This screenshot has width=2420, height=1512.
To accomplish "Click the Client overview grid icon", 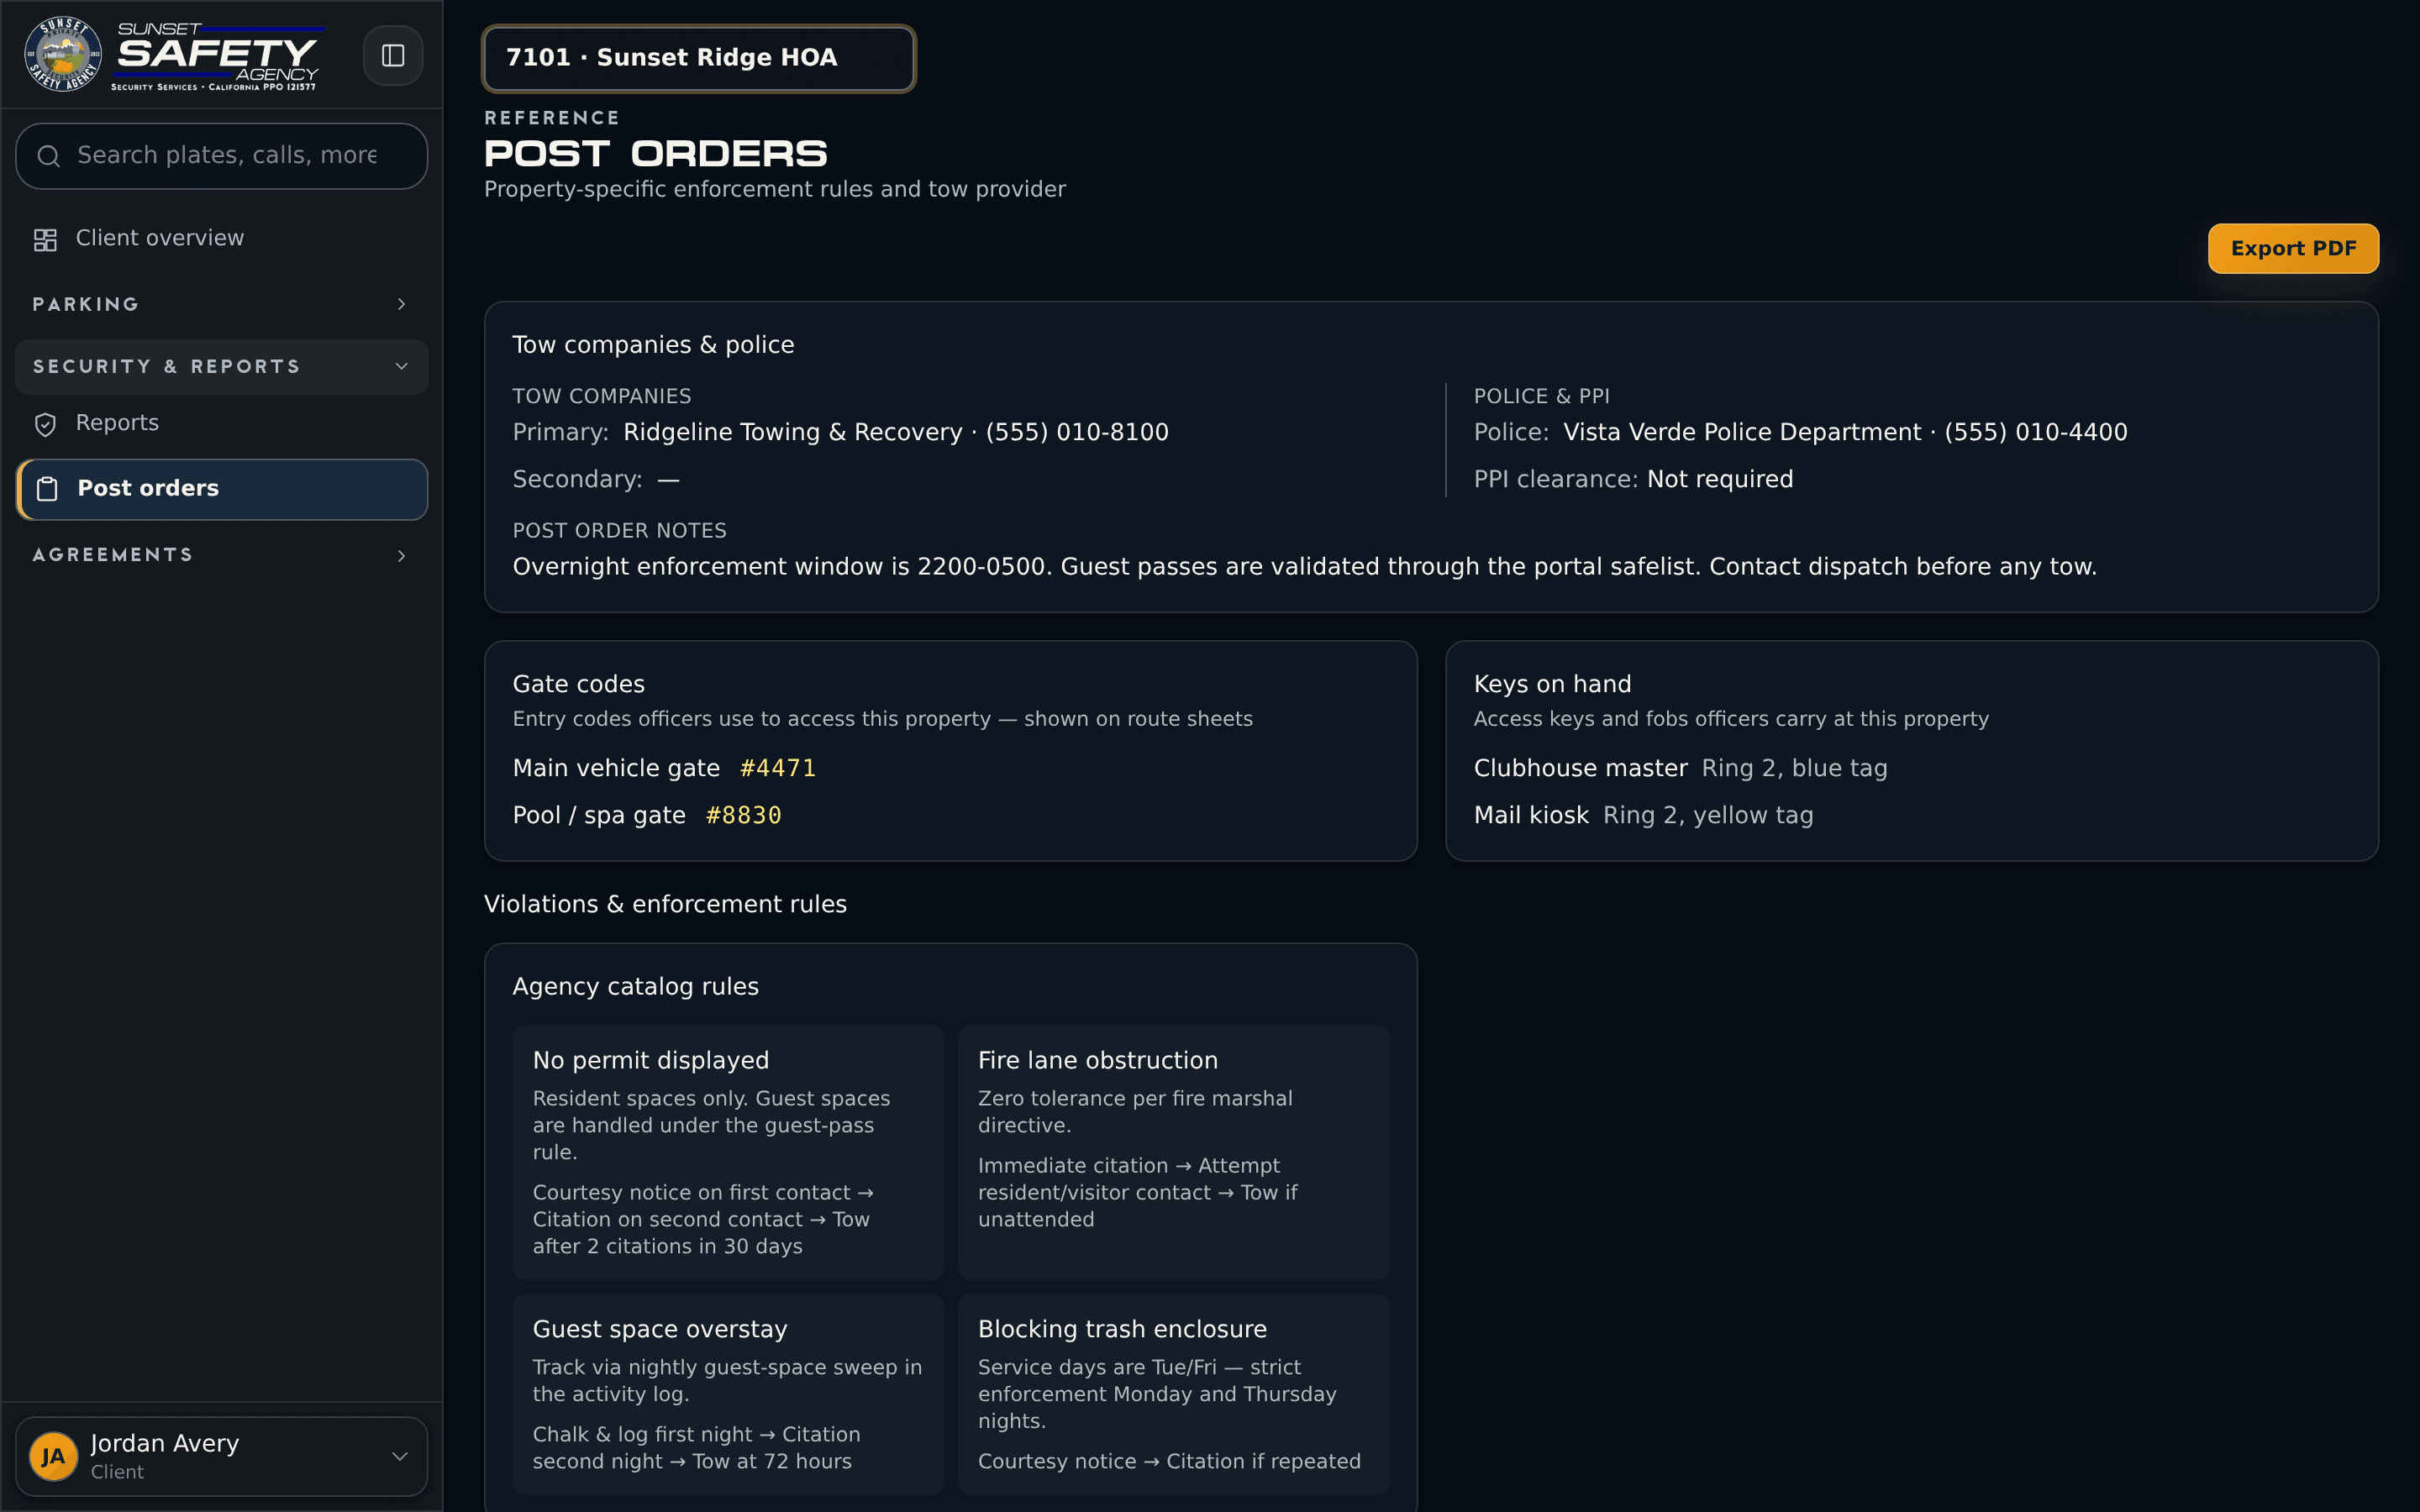I will [x=45, y=239].
